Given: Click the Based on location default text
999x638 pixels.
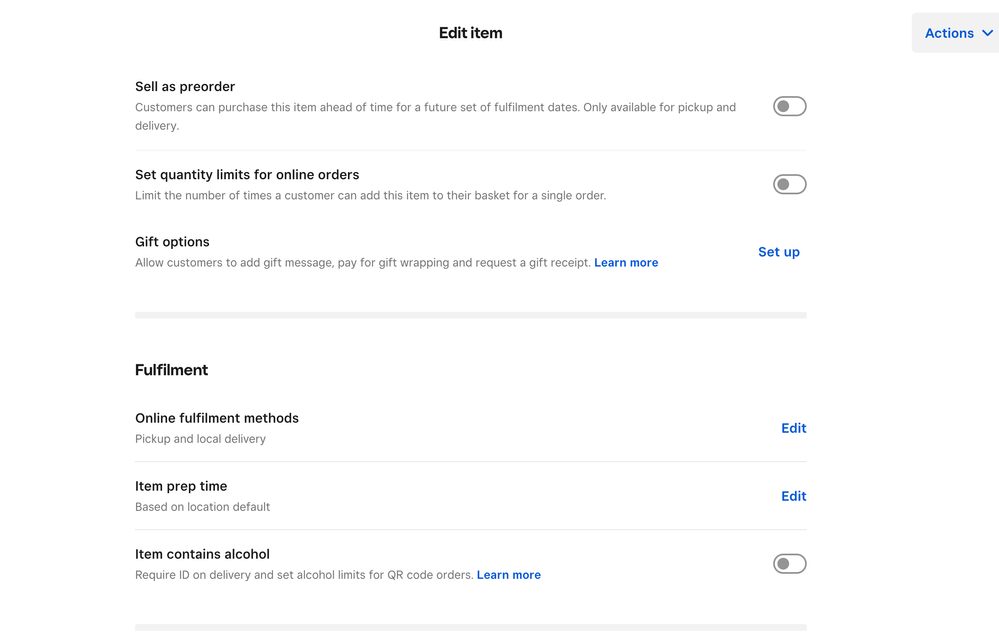Looking at the screenshot, I should click(x=202, y=507).
